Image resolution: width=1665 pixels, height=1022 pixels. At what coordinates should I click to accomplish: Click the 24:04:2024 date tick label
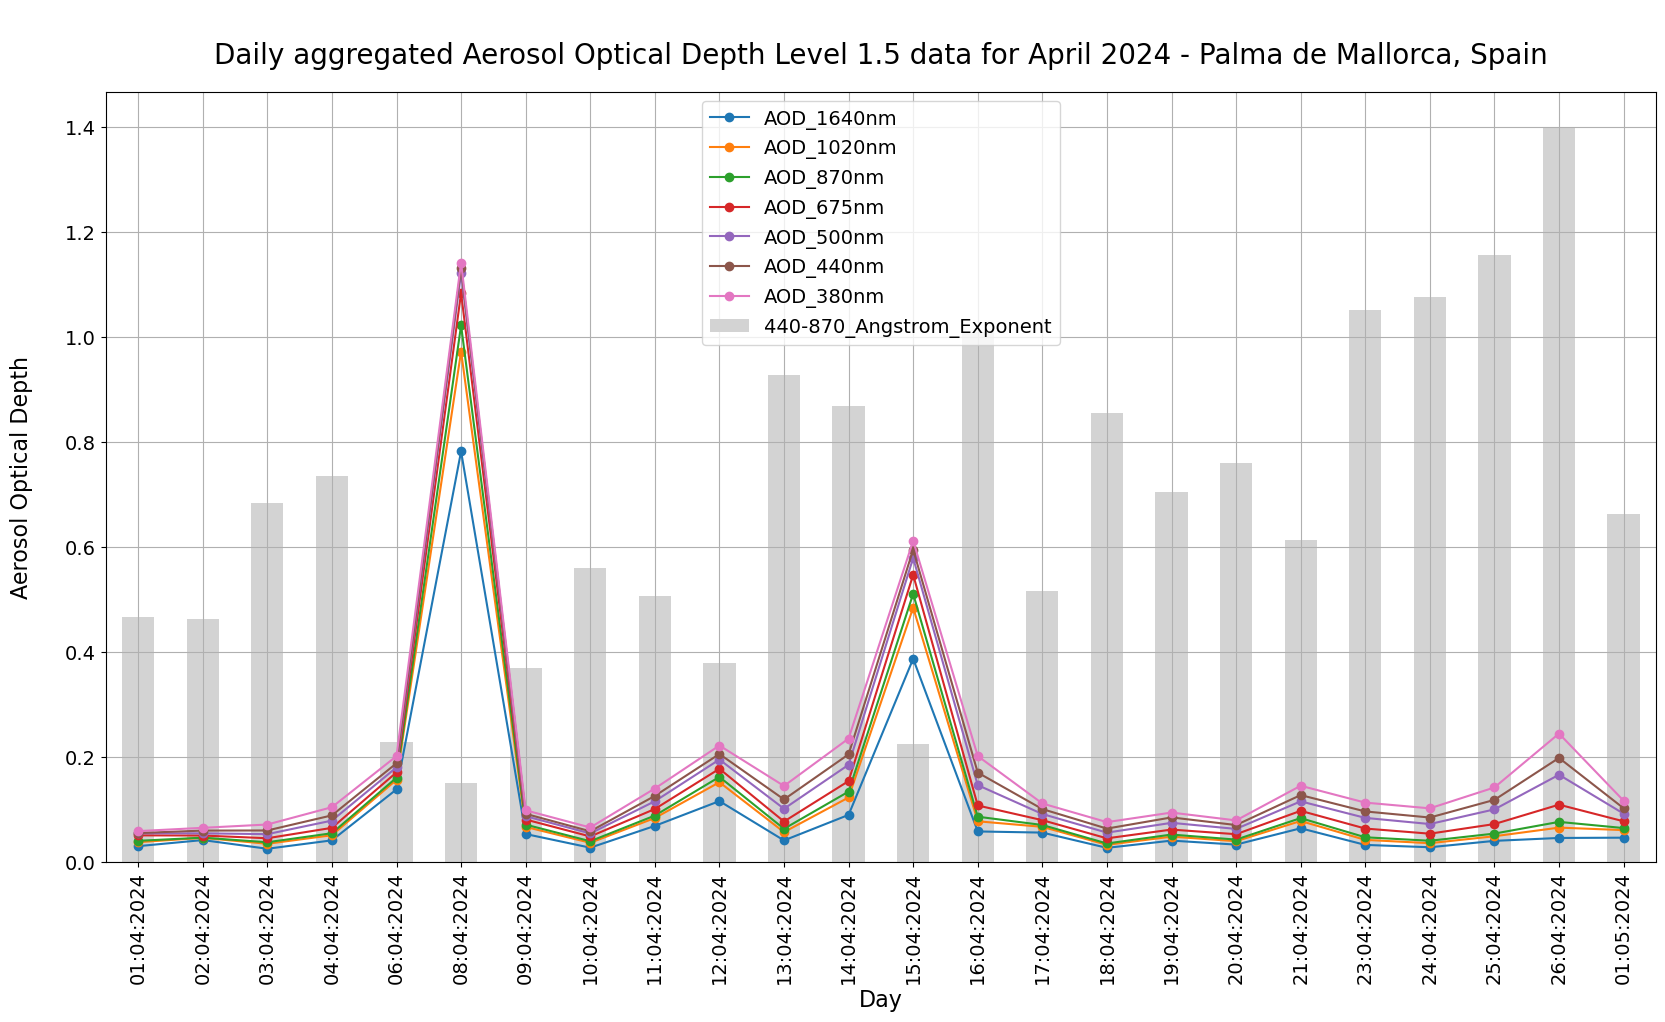[x=1430, y=930]
